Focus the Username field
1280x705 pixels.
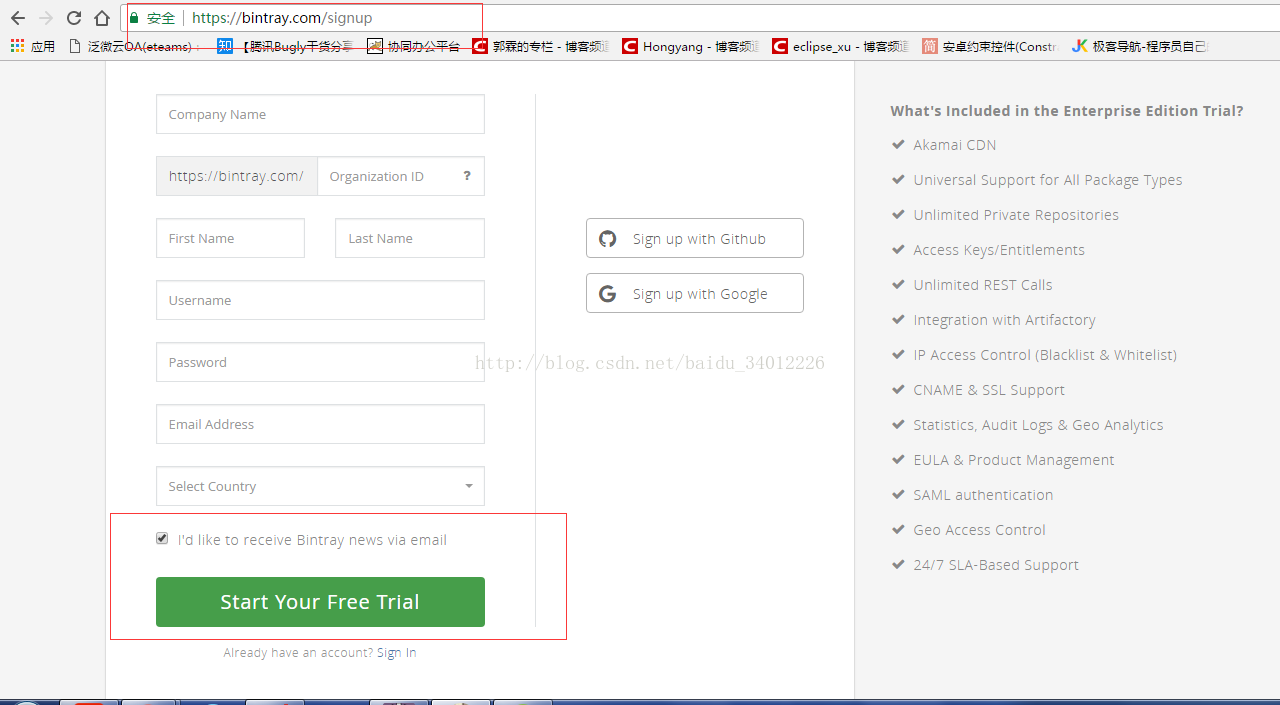tap(320, 300)
